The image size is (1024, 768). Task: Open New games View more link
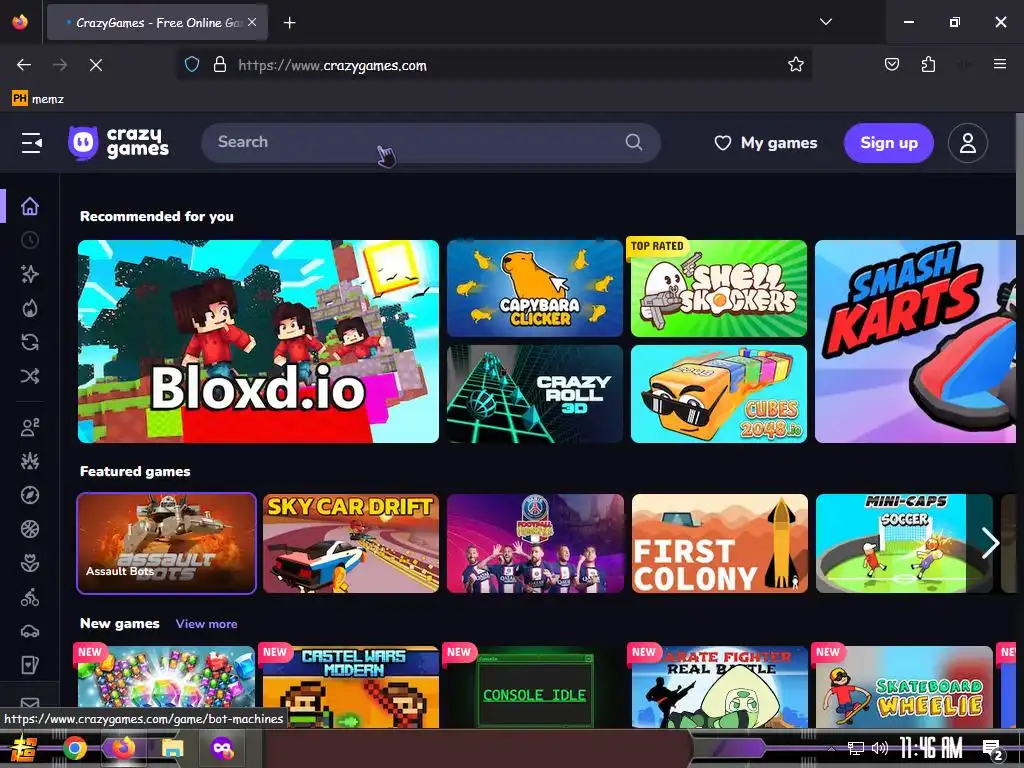click(206, 624)
